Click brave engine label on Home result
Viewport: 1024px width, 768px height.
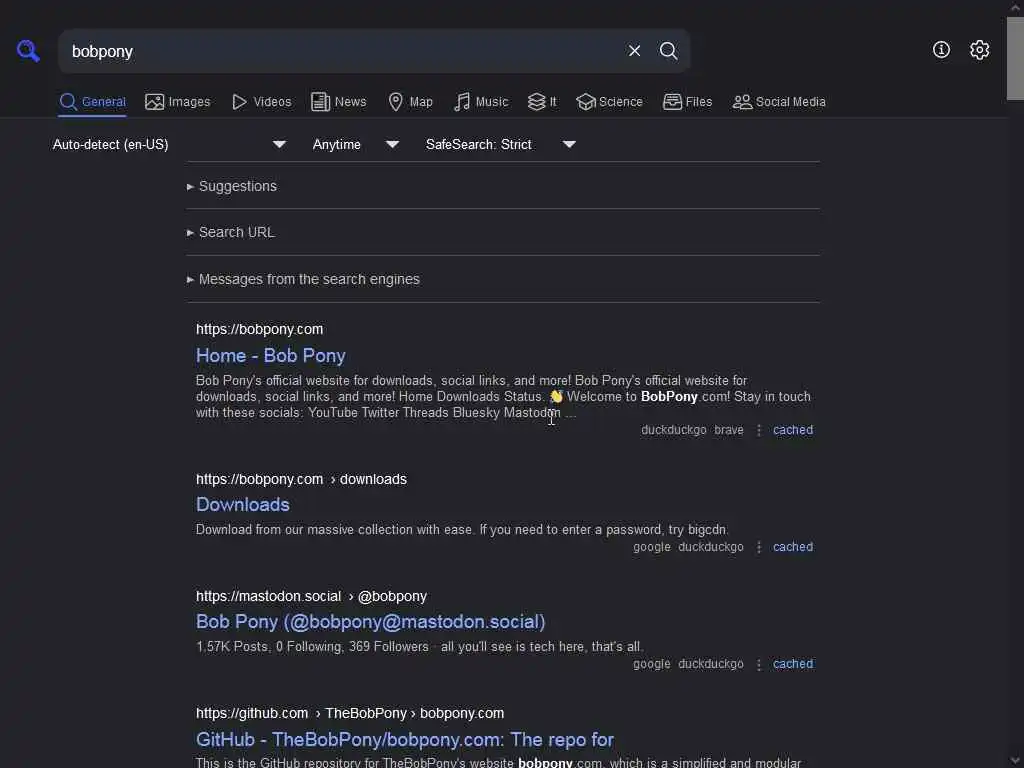(729, 430)
